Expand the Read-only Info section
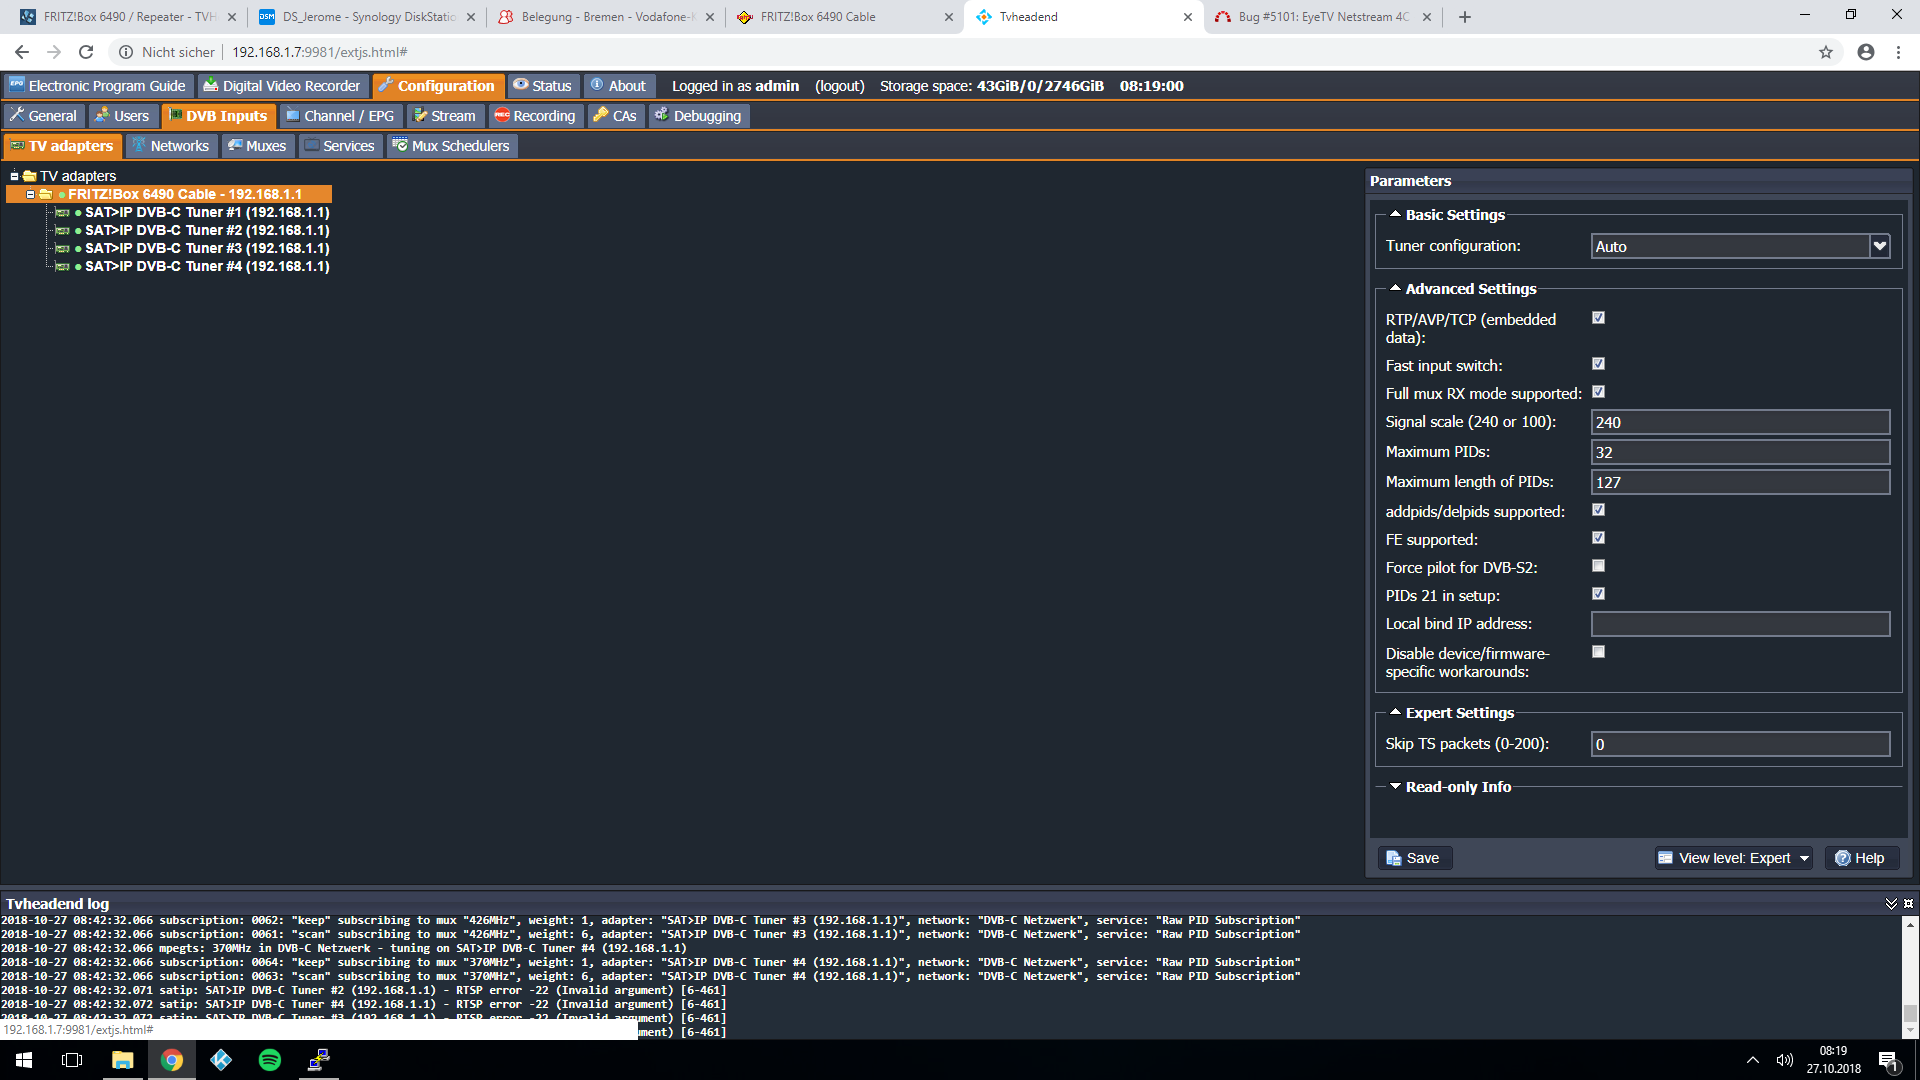Viewport: 1920px width, 1080px height. 1395,786
